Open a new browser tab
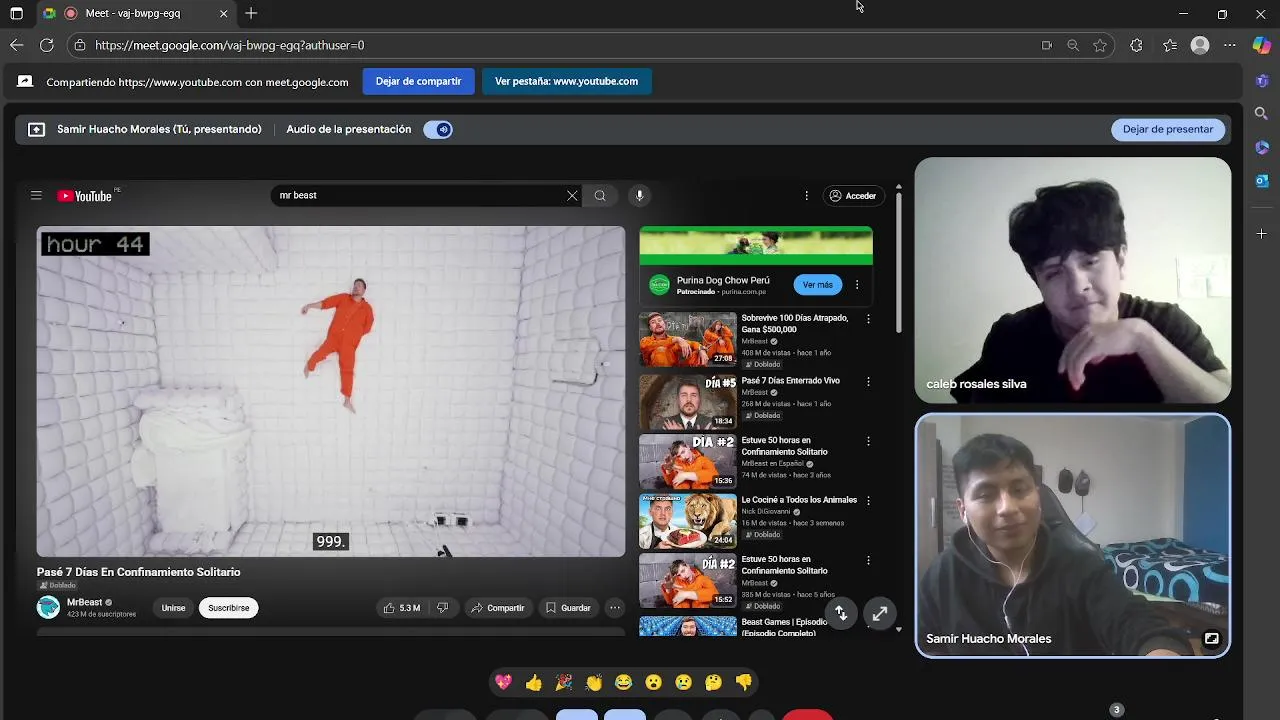1280x720 pixels. tap(251, 14)
